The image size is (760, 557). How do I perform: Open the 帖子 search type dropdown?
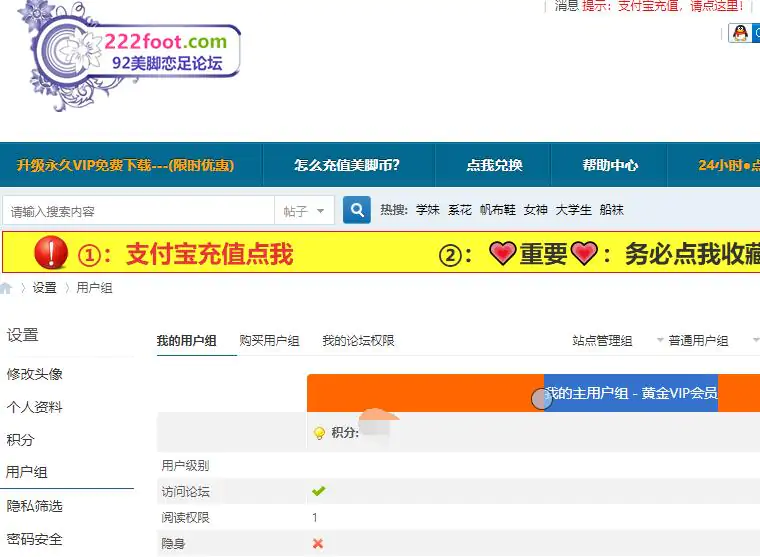[x=304, y=211]
